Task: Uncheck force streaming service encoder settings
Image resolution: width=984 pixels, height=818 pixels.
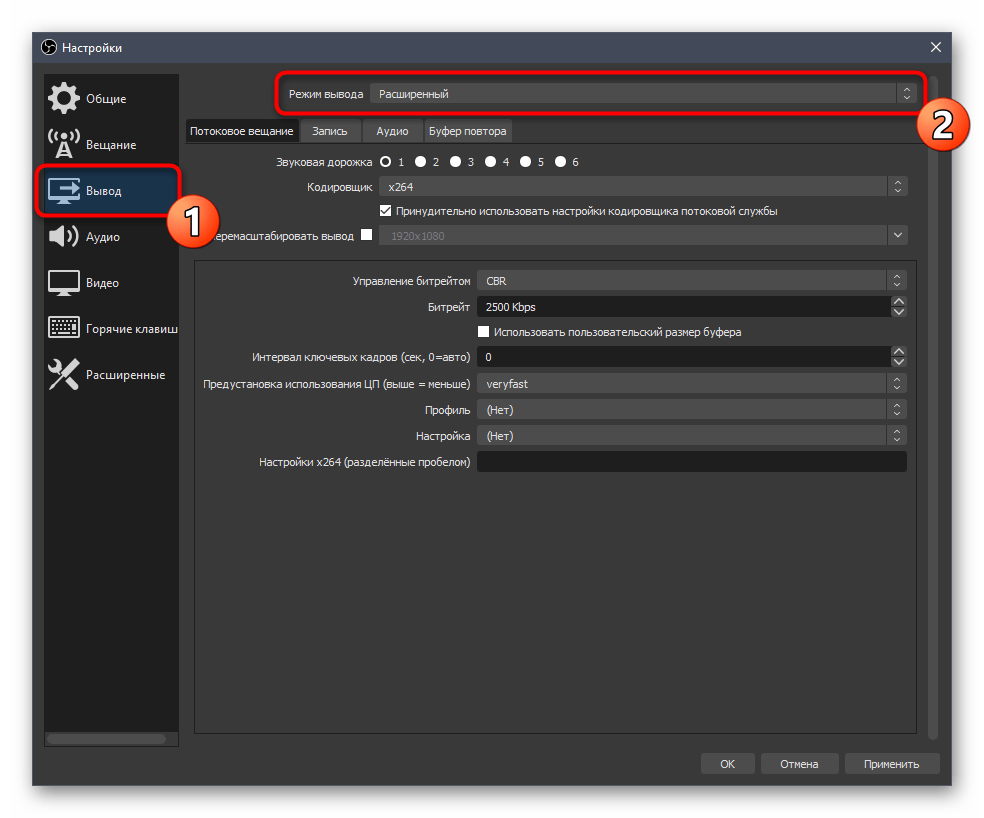Action: point(386,211)
